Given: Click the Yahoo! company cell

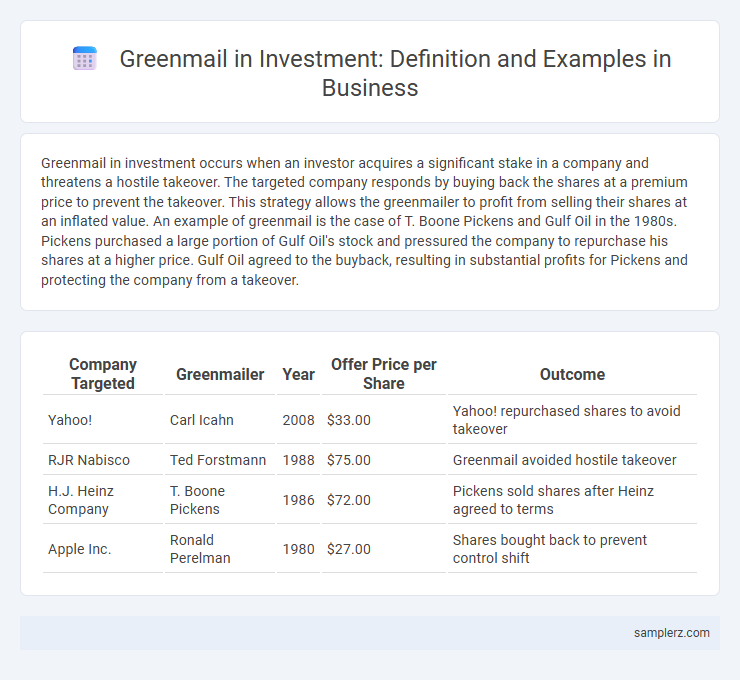Looking at the screenshot, I should [x=103, y=420].
